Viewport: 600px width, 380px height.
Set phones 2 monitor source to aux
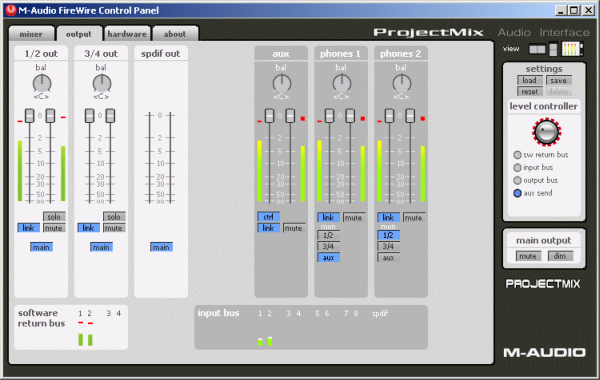coord(388,258)
